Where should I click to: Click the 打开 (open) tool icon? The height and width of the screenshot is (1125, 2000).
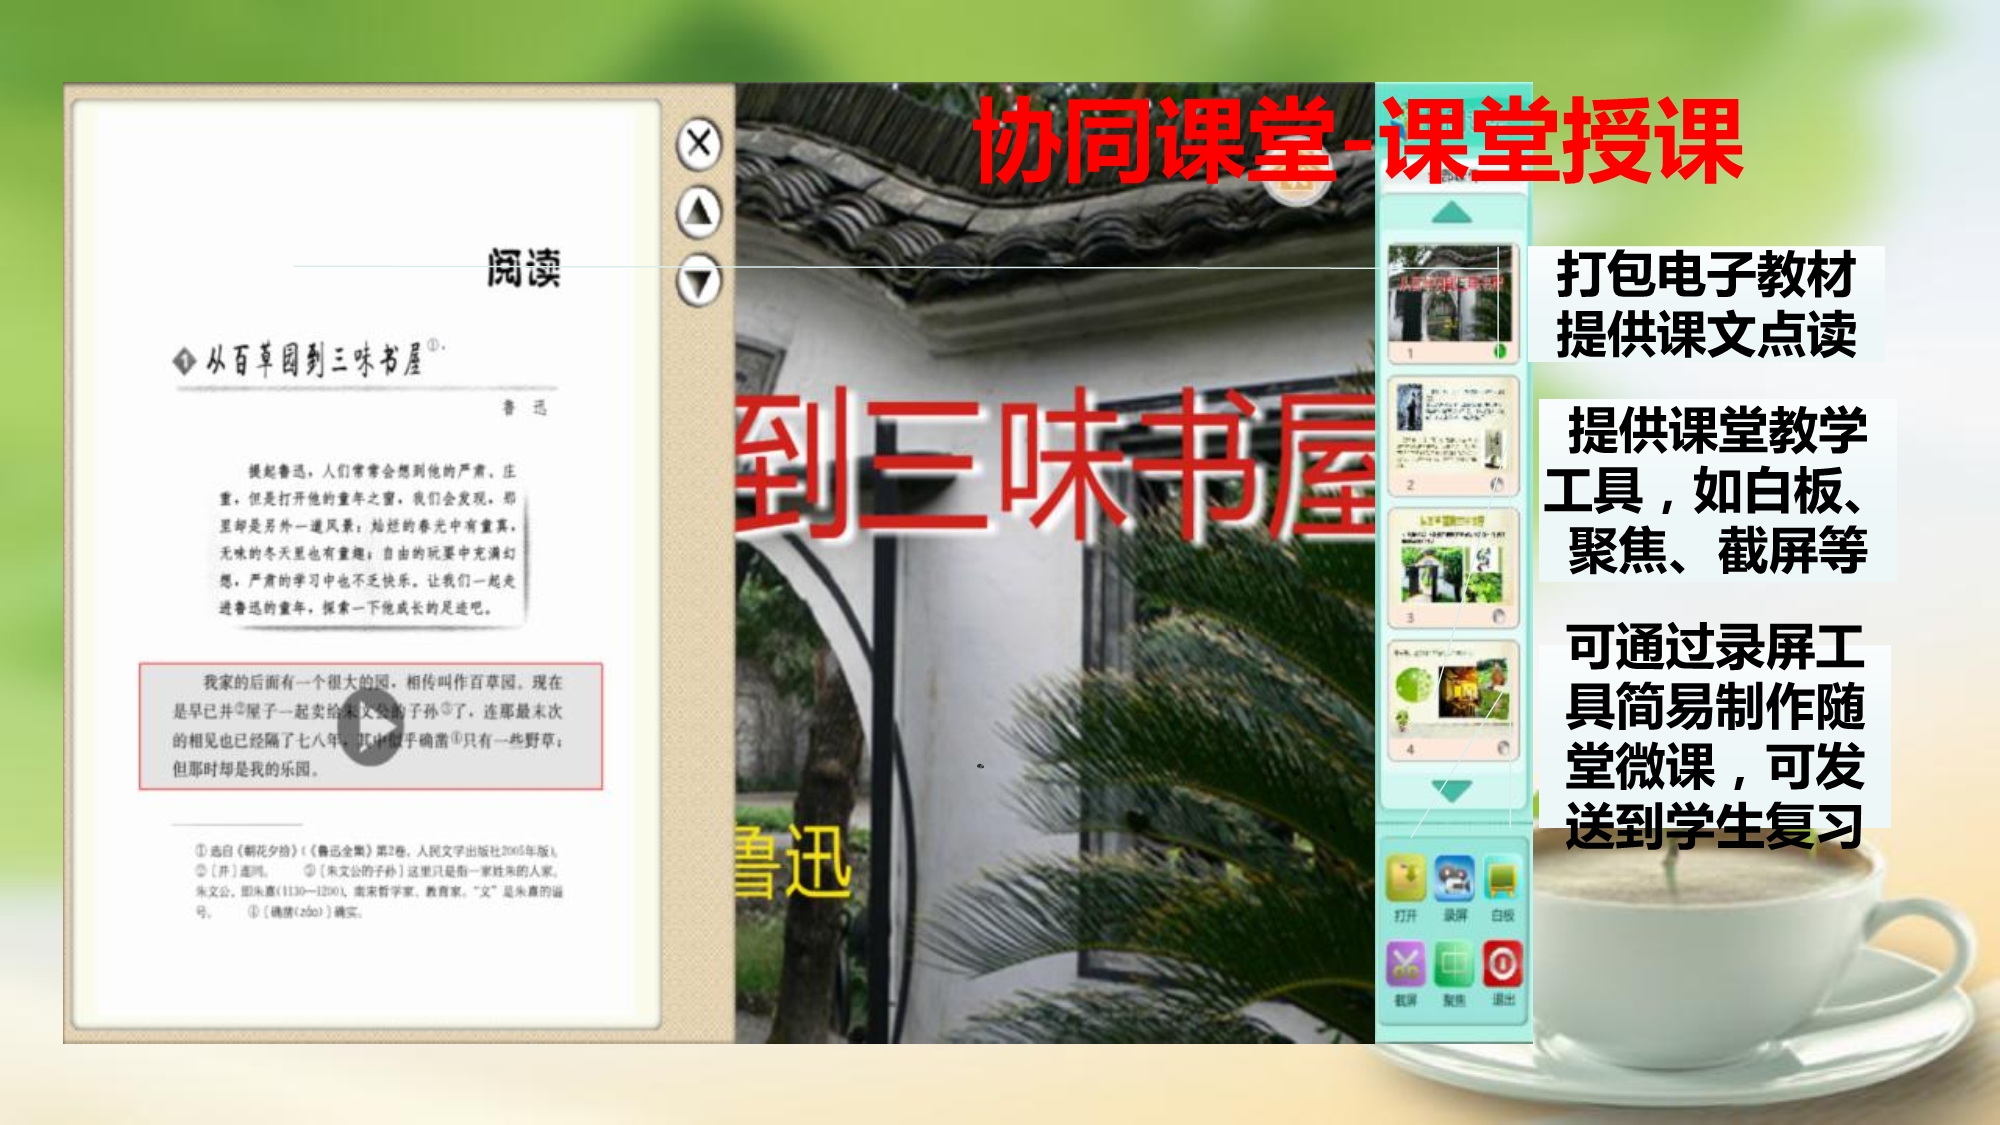pos(1405,880)
